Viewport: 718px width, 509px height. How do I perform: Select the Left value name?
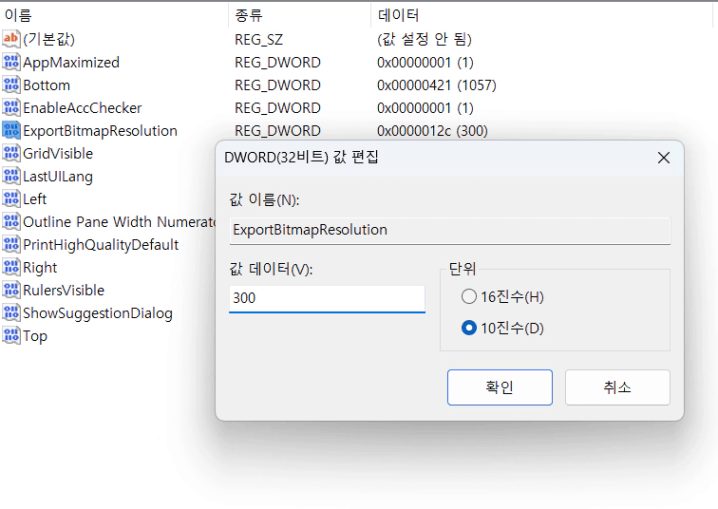coord(35,199)
